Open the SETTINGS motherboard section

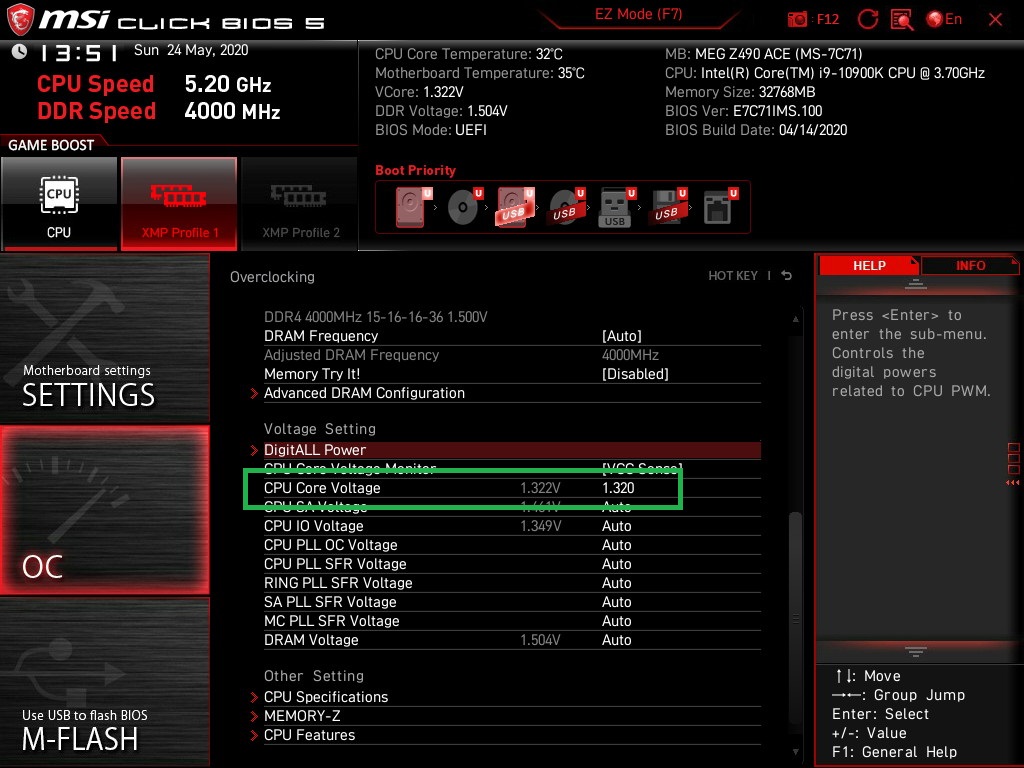(x=104, y=338)
